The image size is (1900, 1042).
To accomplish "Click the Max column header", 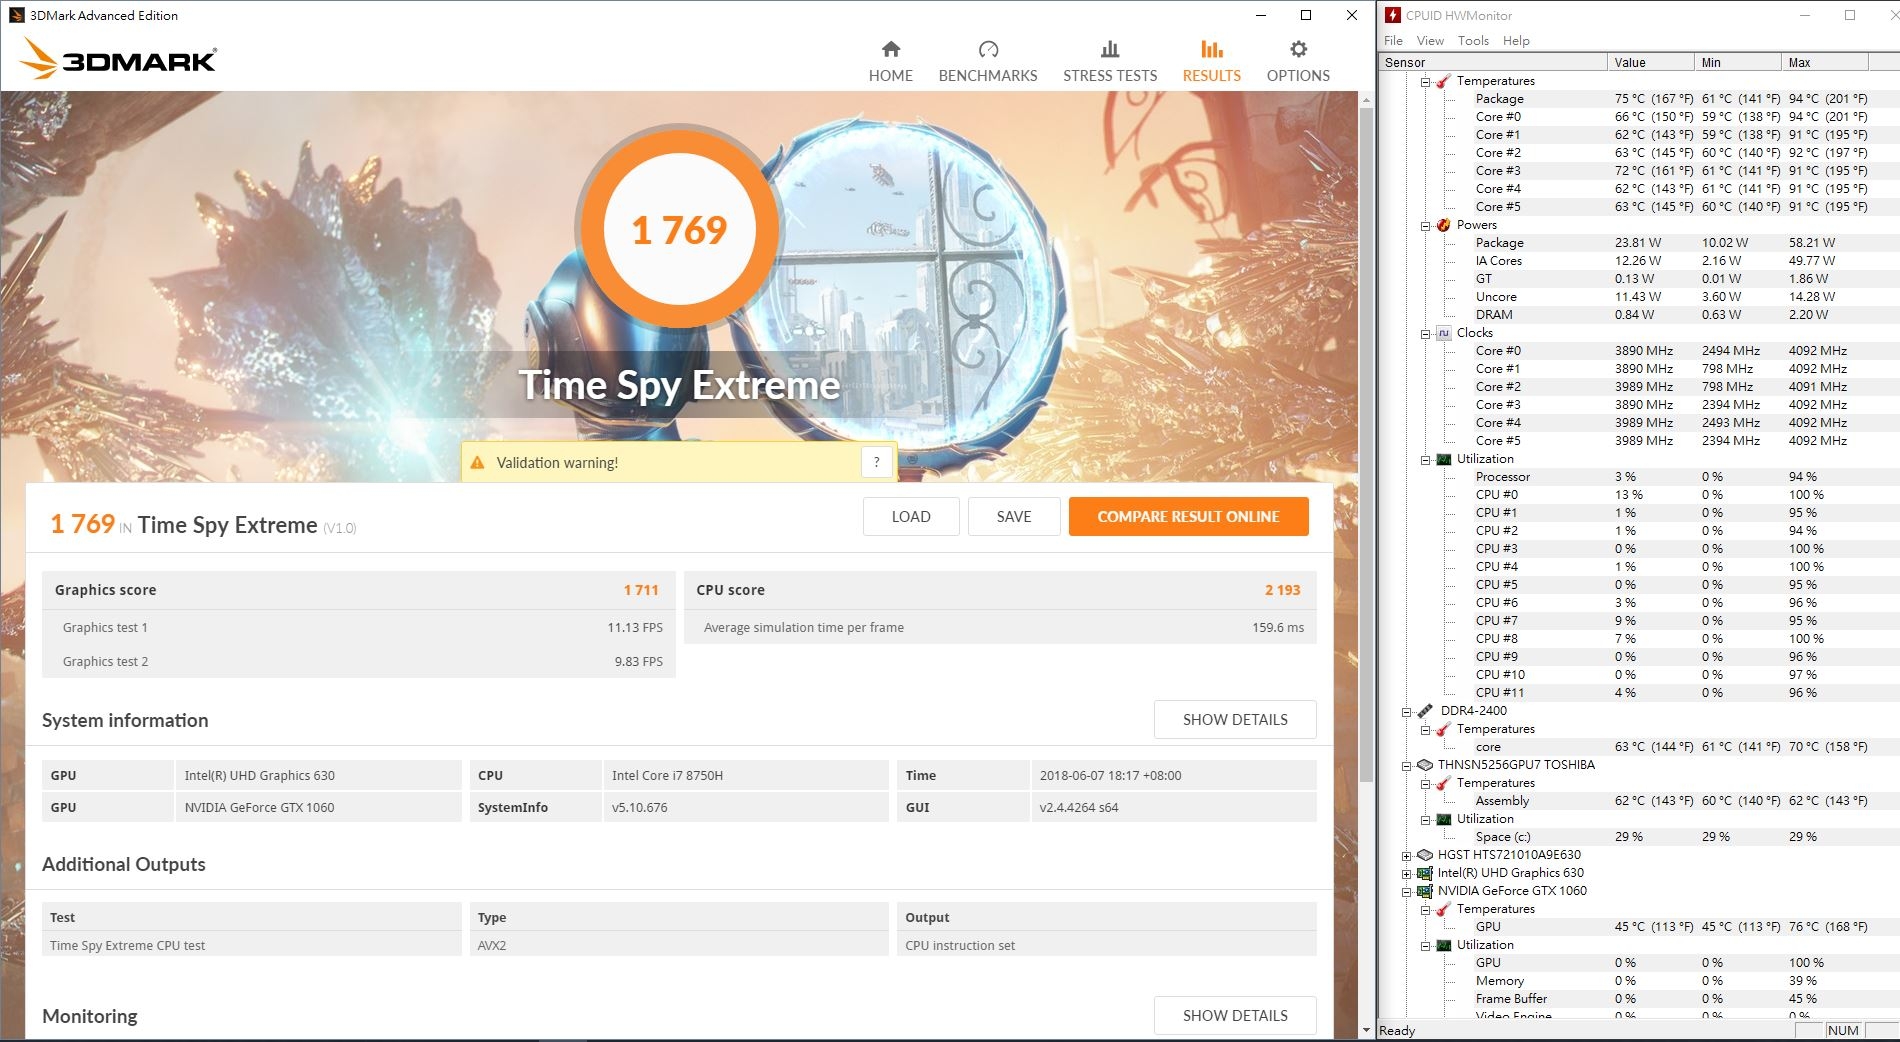I will [1825, 62].
